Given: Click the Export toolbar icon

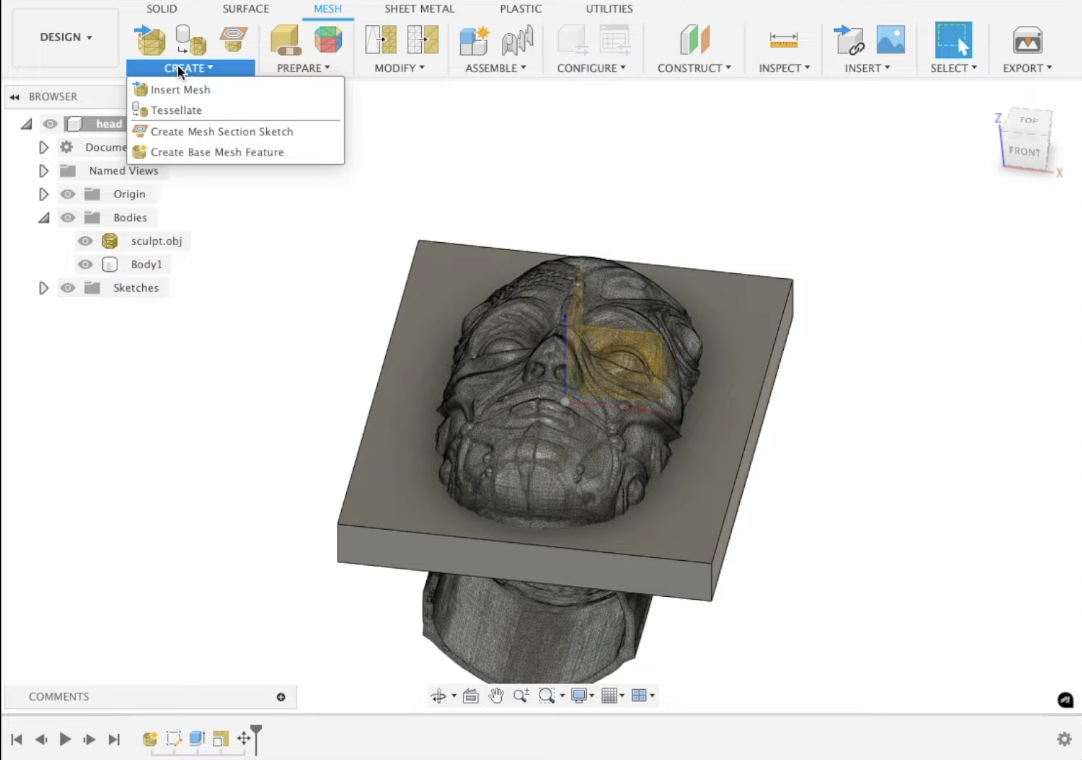Looking at the screenshot, I should coord(1027,40).
